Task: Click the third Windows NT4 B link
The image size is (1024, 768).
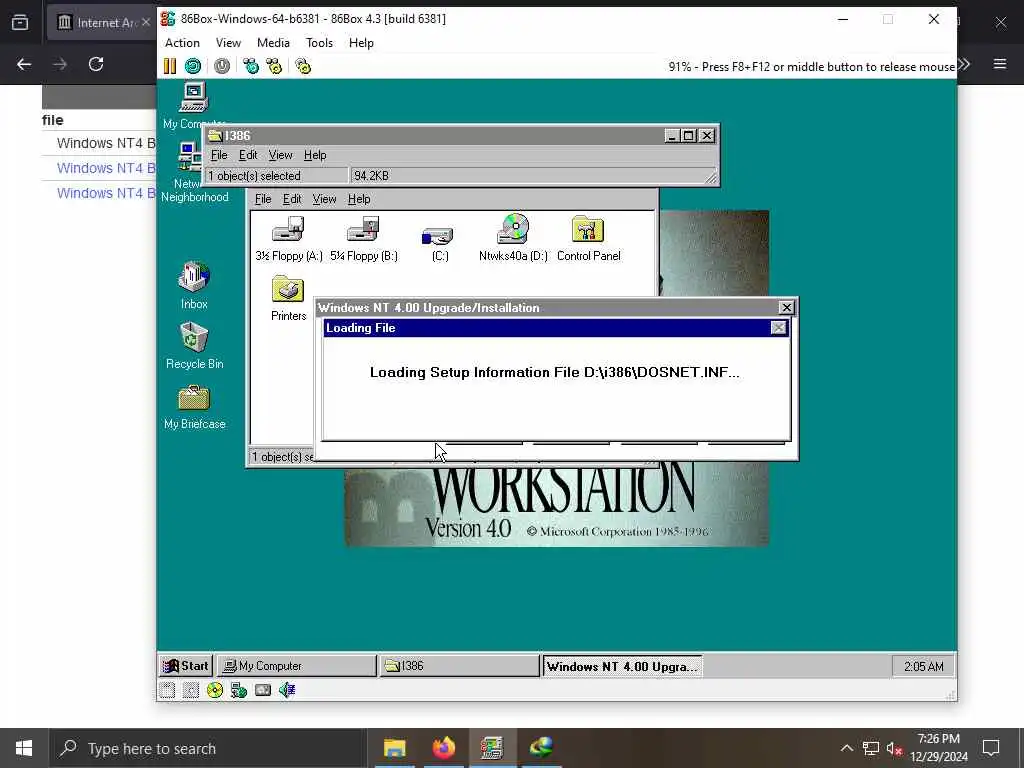Action: 106,193
